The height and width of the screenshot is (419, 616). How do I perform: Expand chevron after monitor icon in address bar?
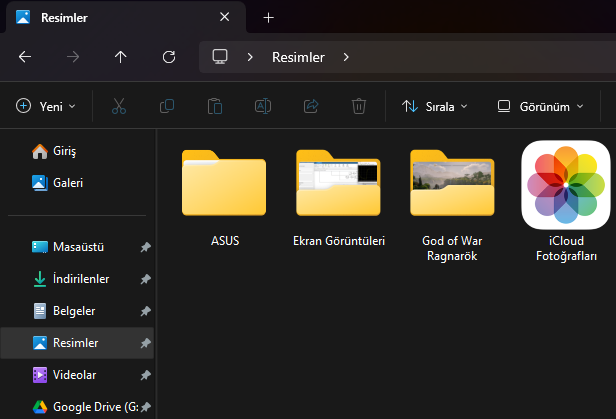250,57
